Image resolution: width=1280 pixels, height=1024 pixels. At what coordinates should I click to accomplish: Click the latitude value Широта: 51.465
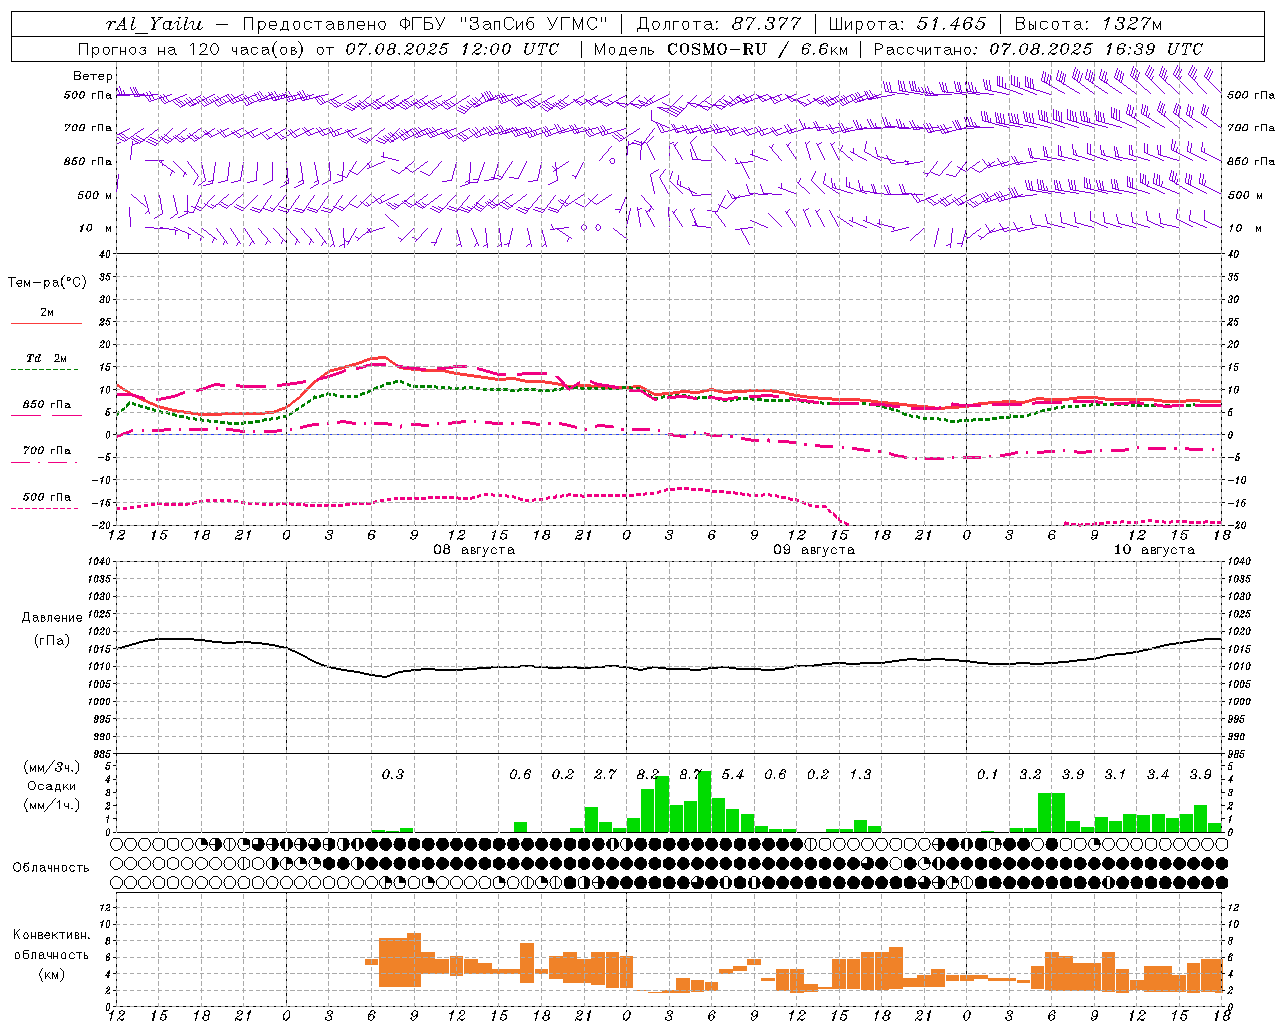tap(907, 24)
